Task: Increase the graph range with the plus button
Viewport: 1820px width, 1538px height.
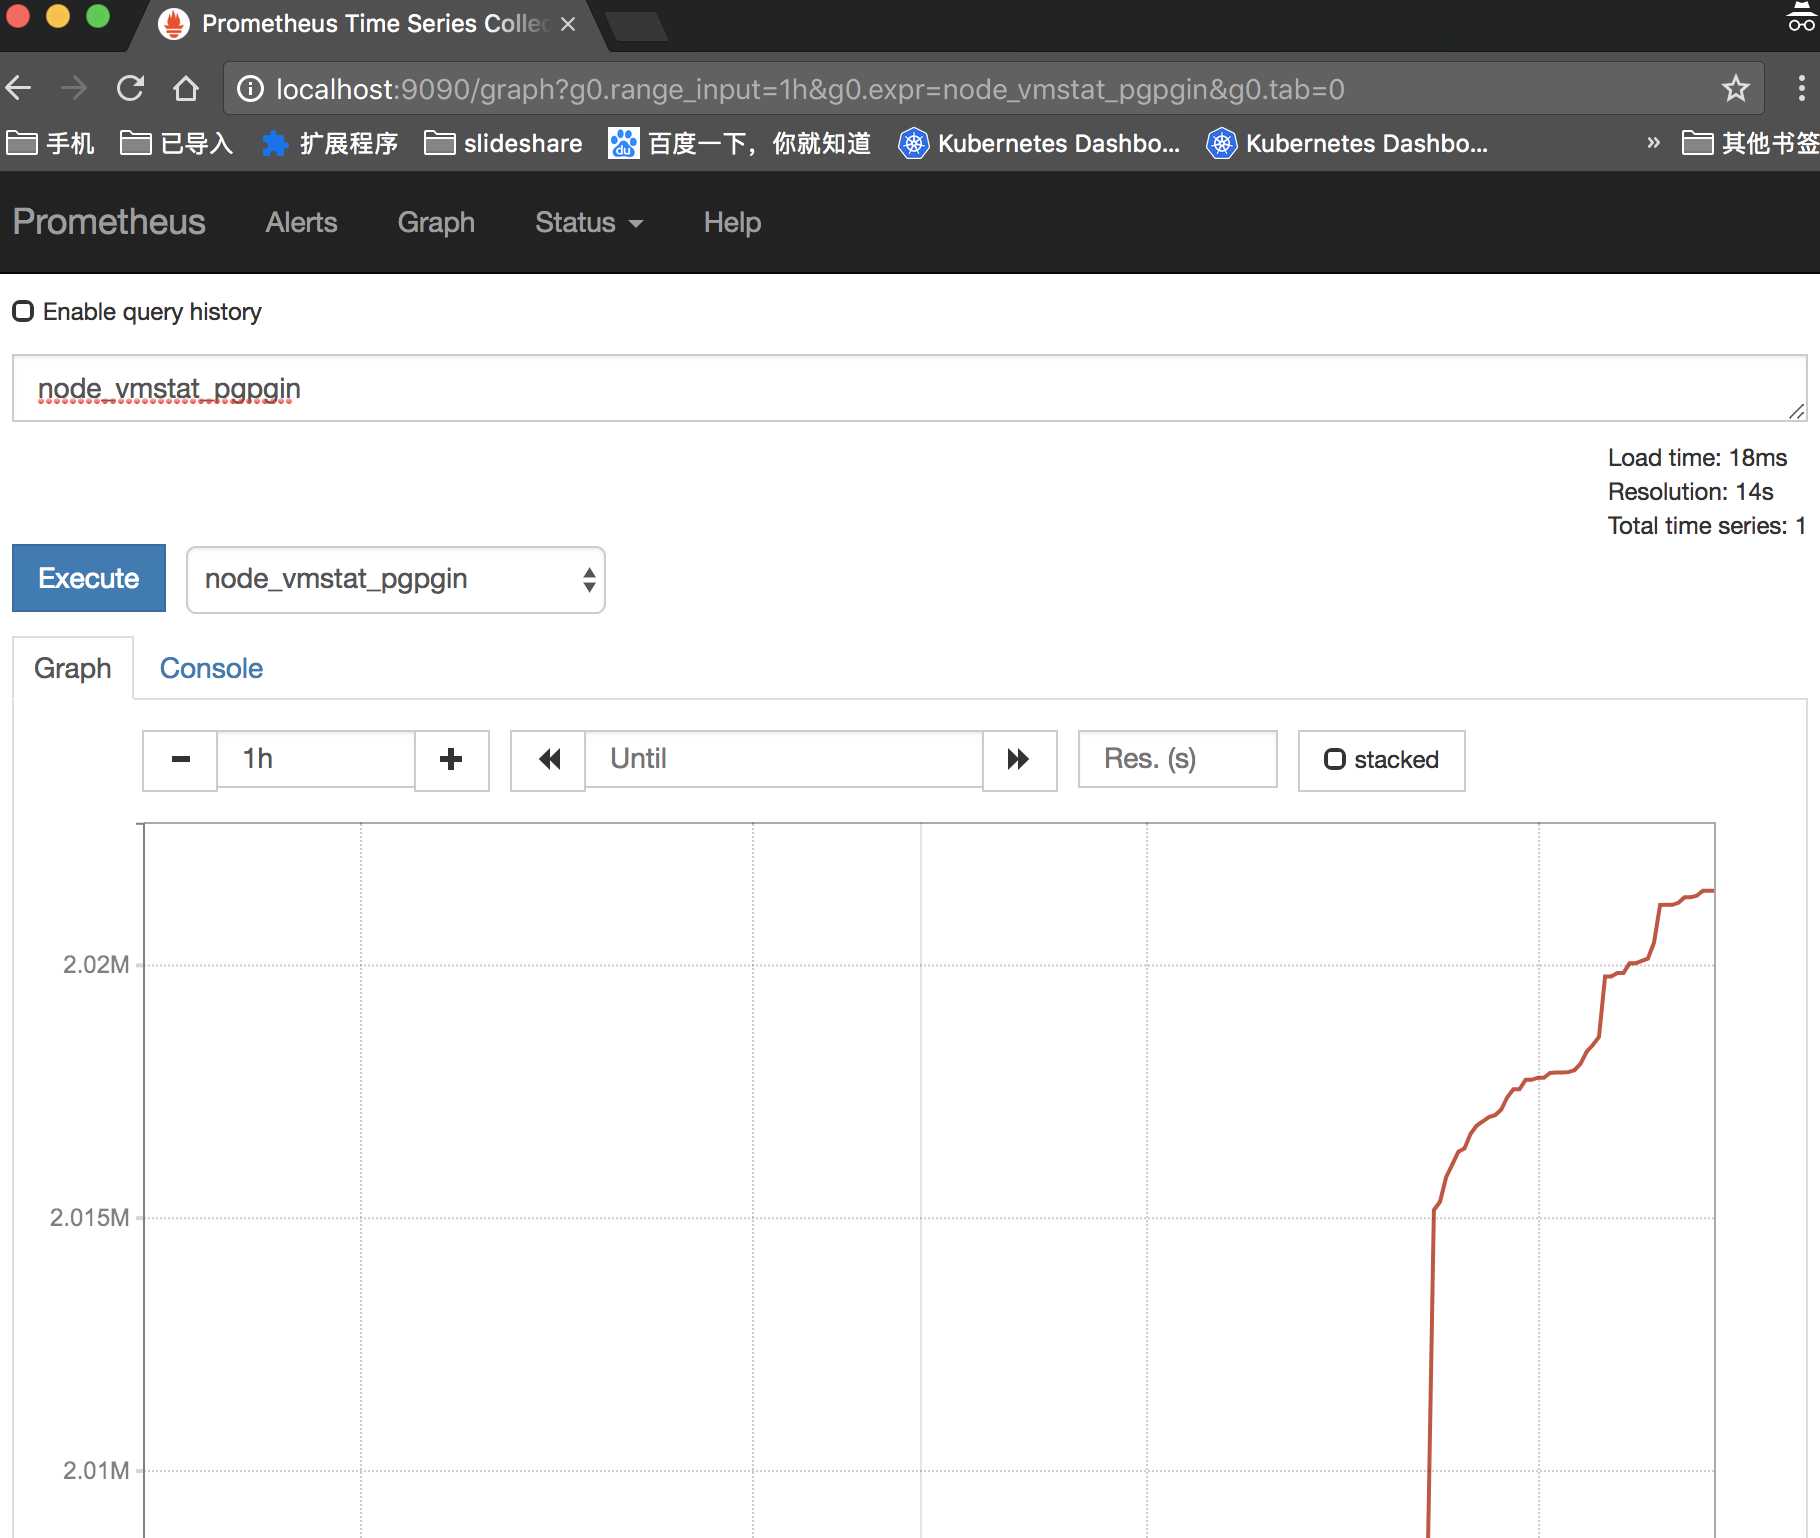Action: point(451,760)
